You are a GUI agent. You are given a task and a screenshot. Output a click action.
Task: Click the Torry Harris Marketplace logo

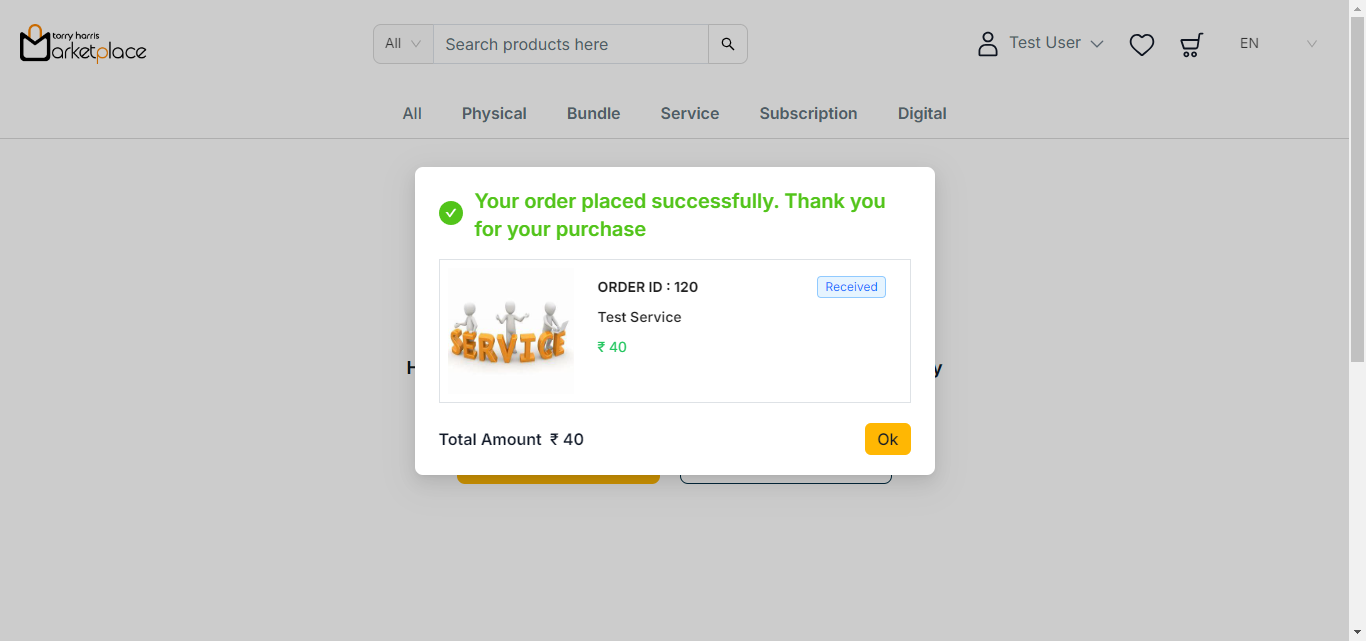(x=83, y=43)
